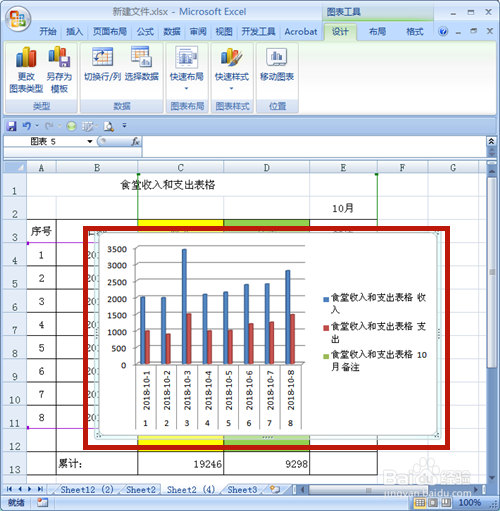Open Select Data dialog icon
The width and height of the screenshot is (500, 511).
click(x=142, y=57)
